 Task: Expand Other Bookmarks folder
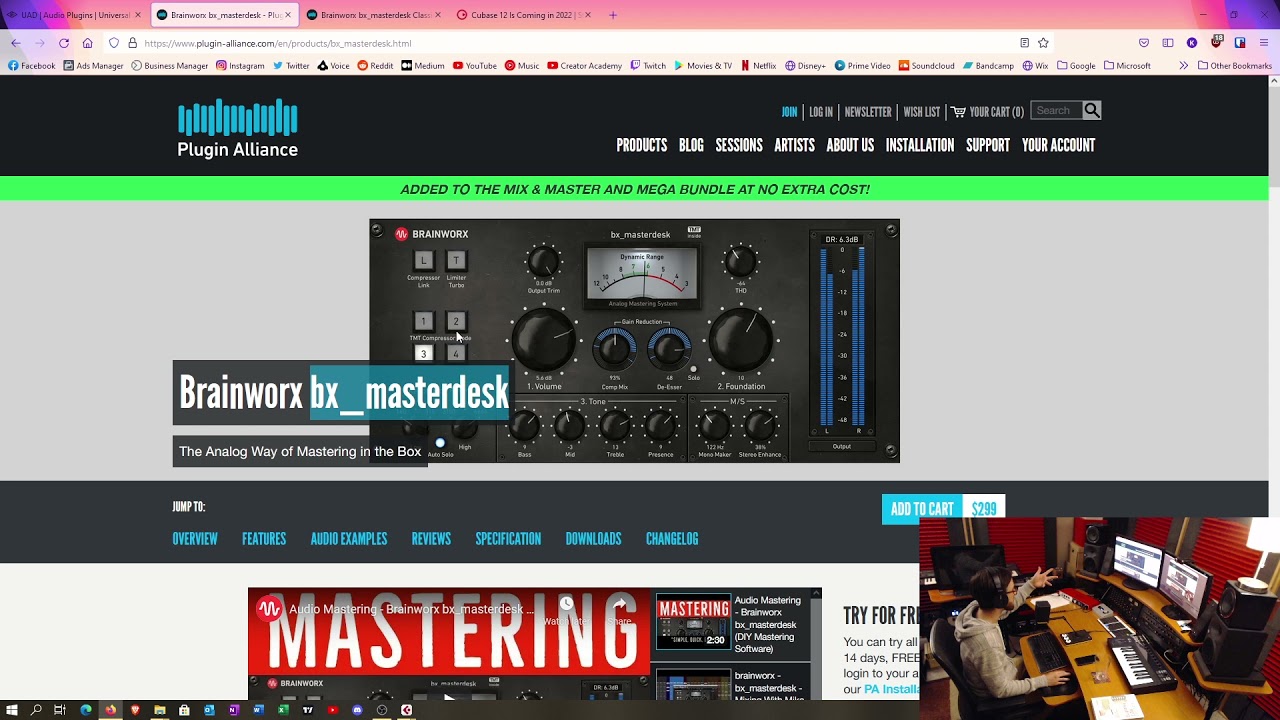click(1234, 66)
